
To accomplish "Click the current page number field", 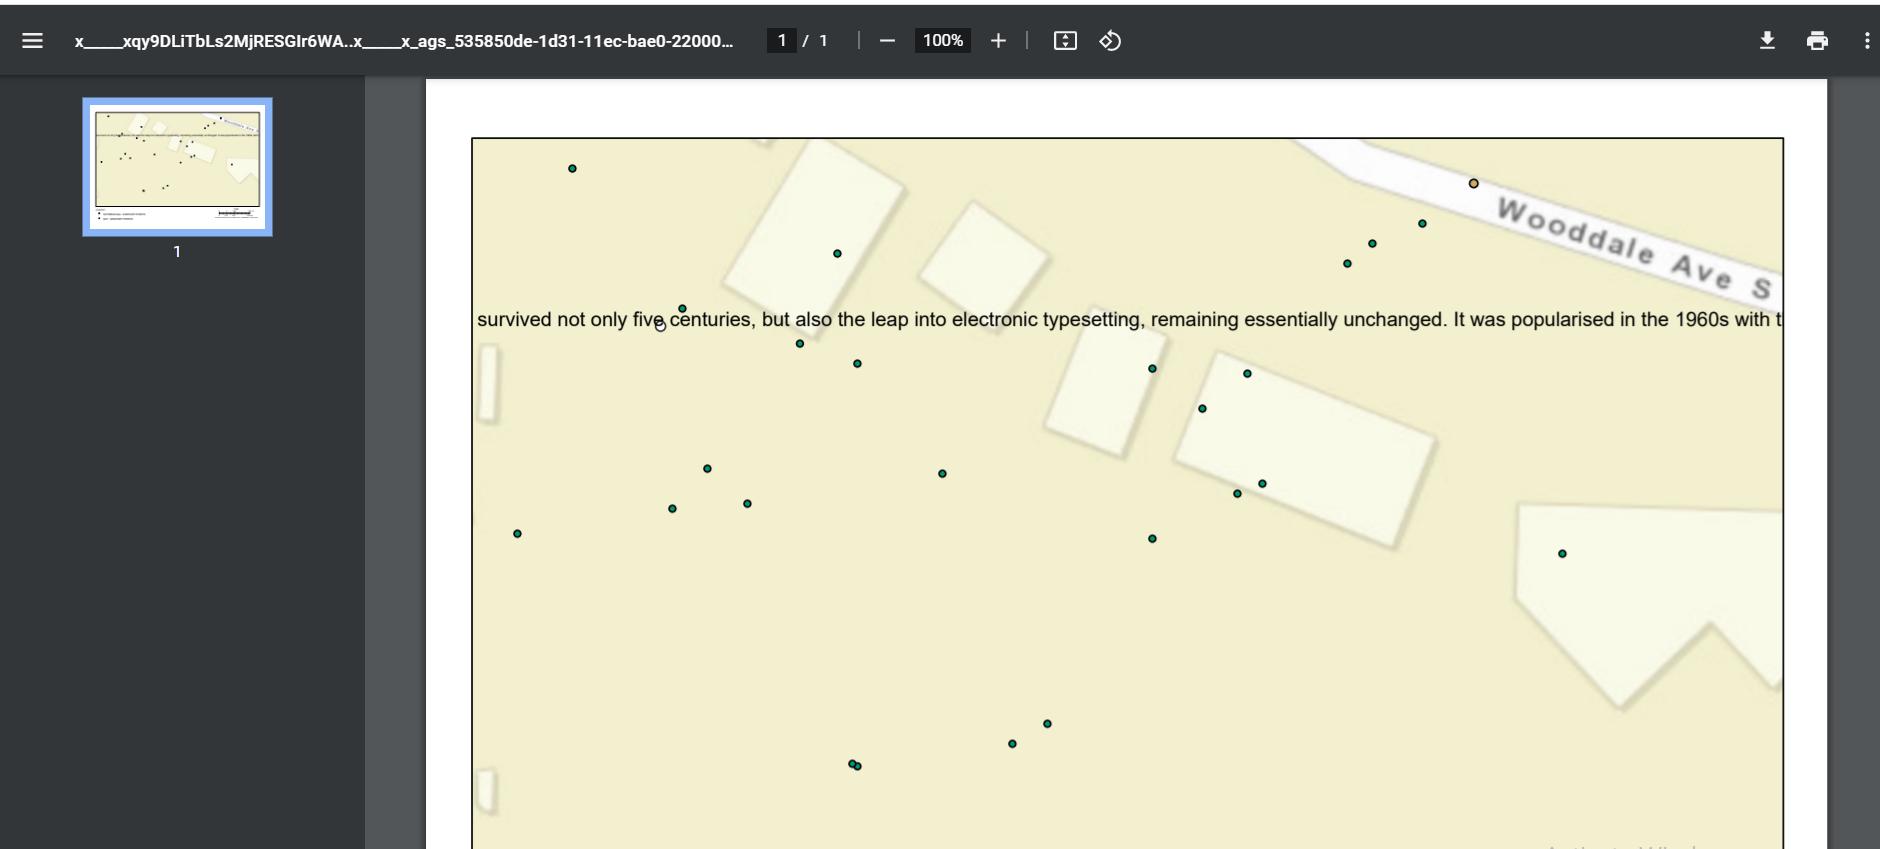I will 781,41.
